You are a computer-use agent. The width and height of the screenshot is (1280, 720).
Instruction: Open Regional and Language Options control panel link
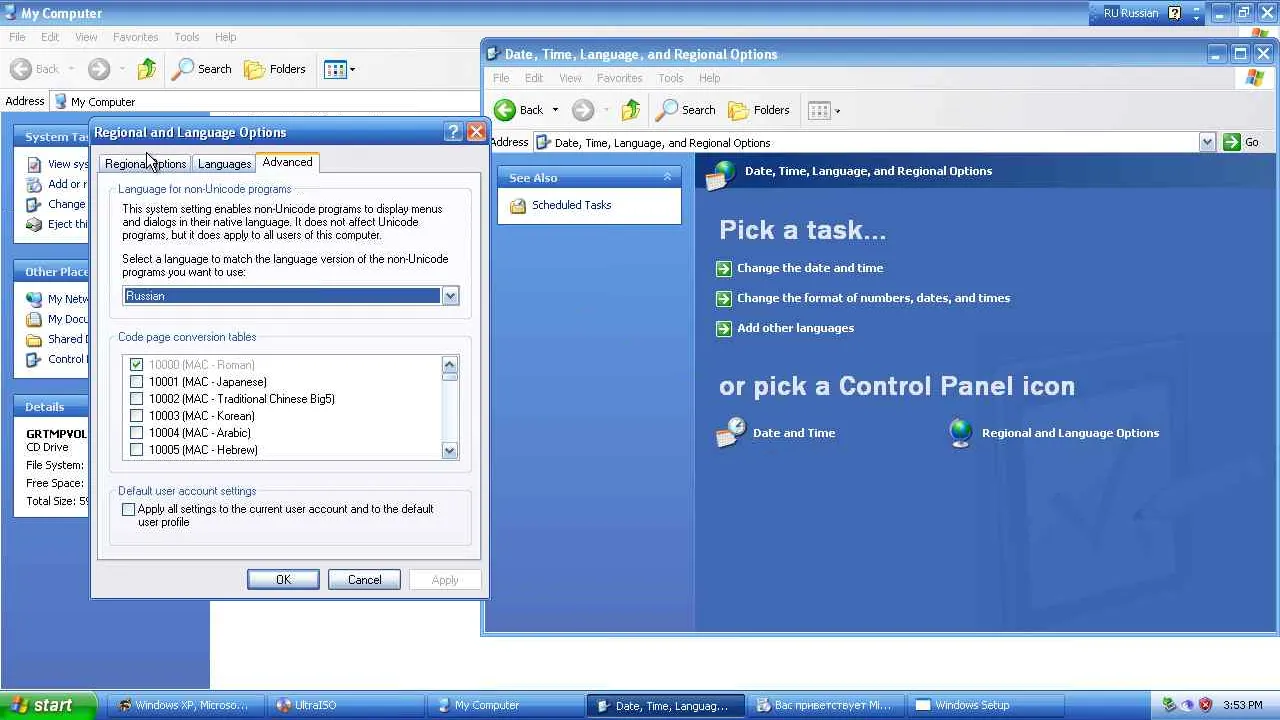coord(1070,433)
